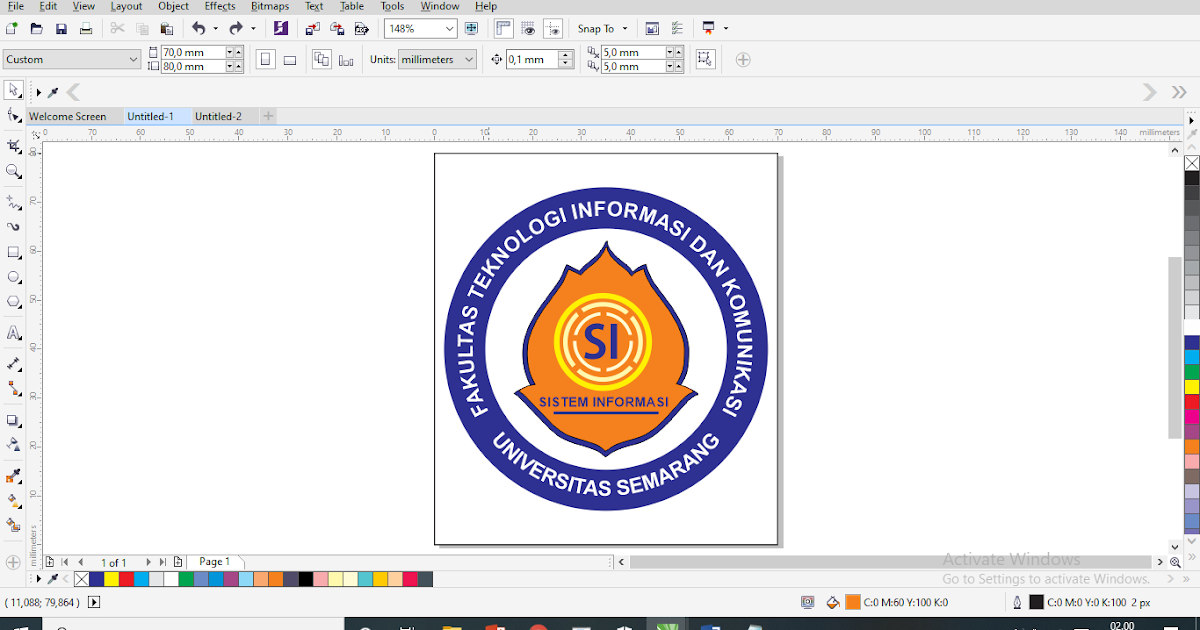The height and width of the screenshot is (630, 1200).
Task: Select the Shape tool in the toolbox
Action: (13, 116)
